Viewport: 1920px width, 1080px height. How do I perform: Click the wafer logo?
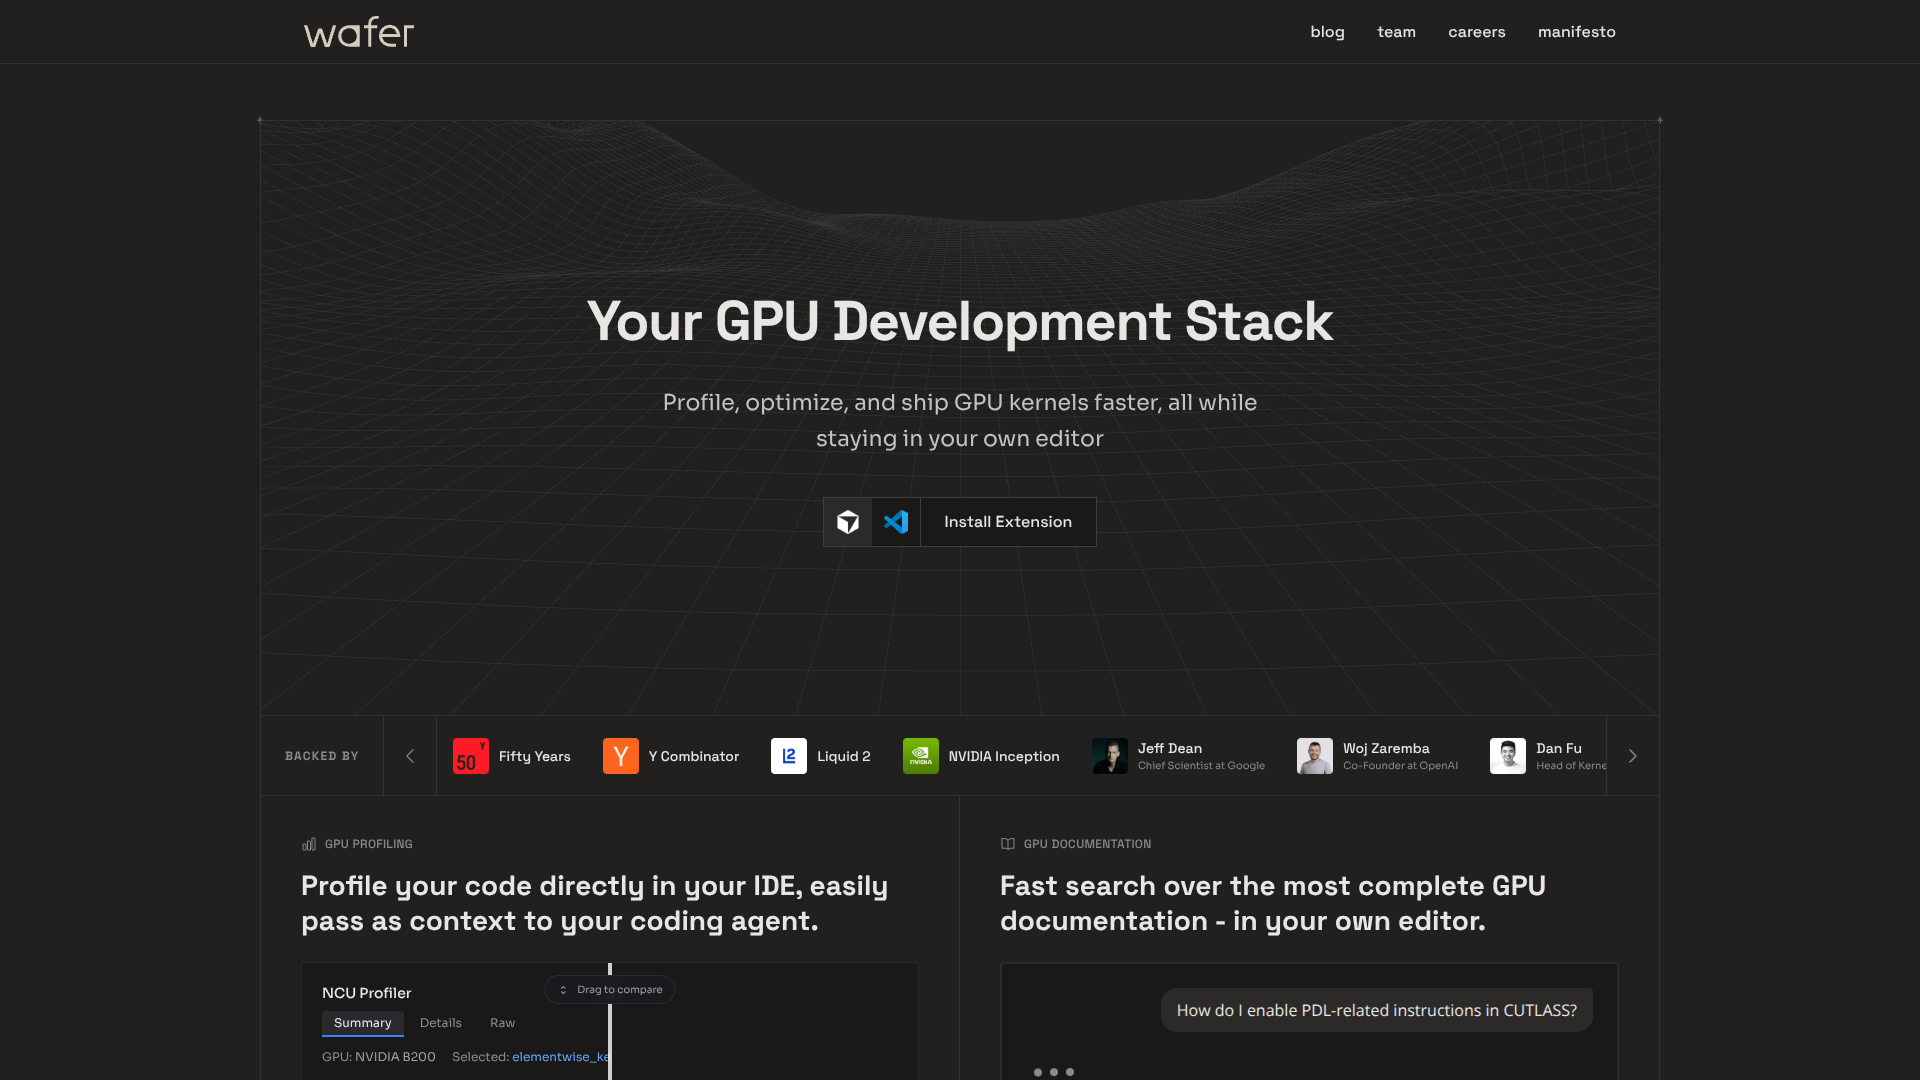359,32
